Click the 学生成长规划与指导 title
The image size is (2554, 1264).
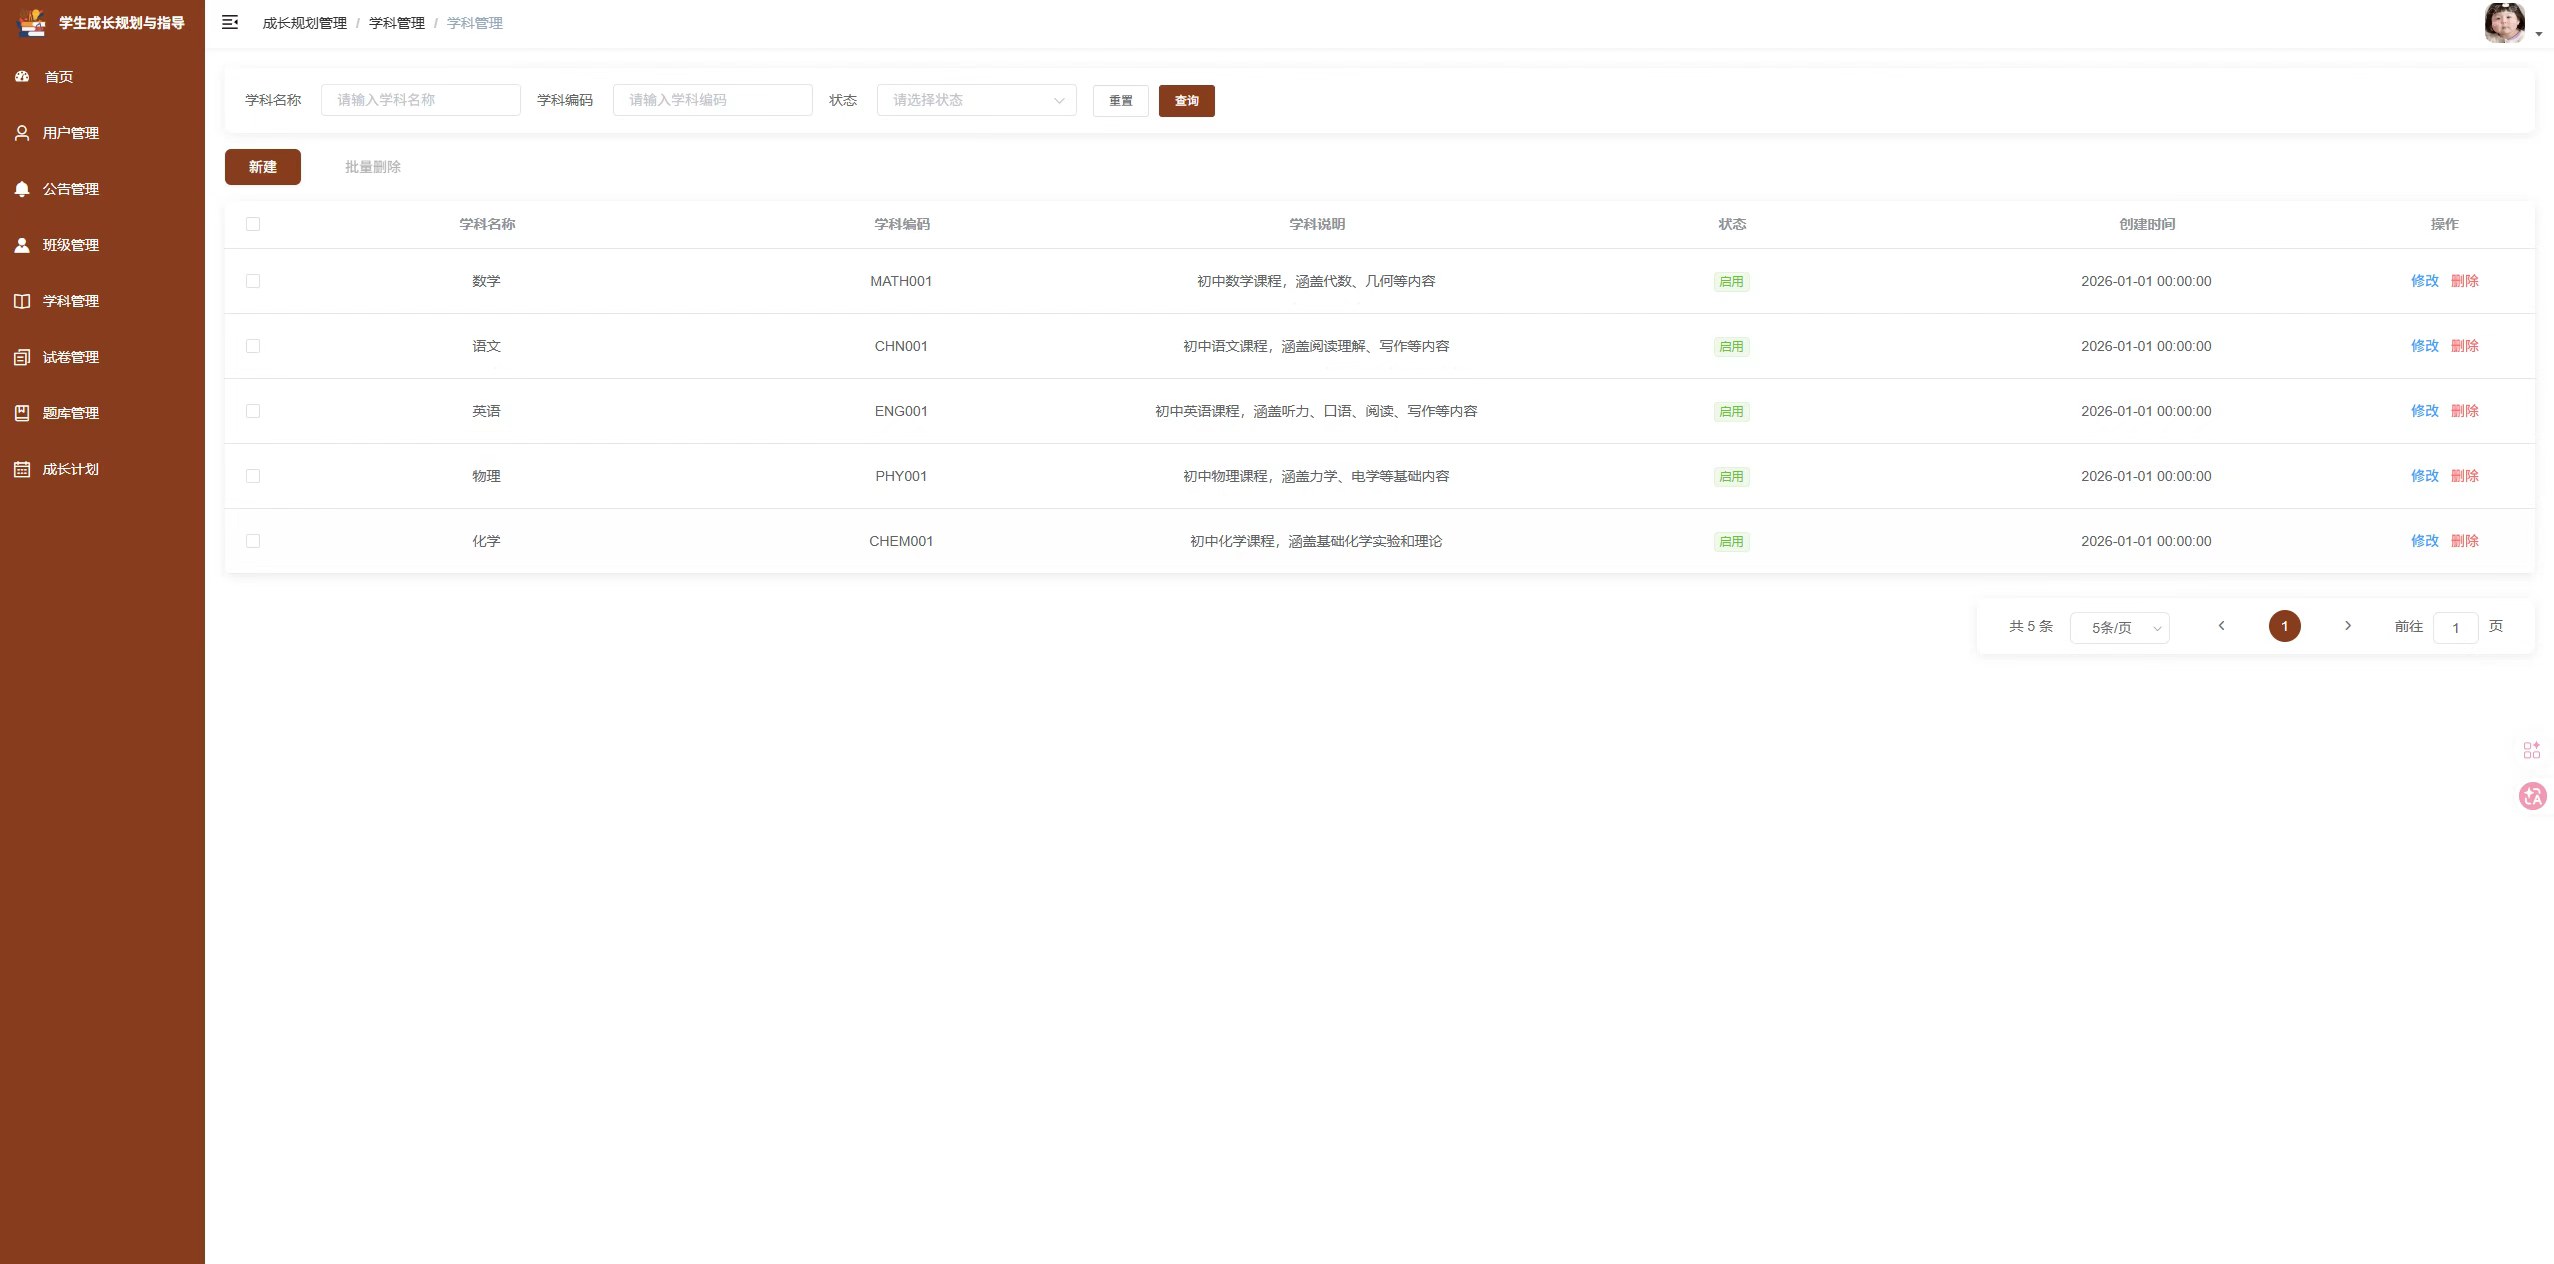(x=122, y=22)
